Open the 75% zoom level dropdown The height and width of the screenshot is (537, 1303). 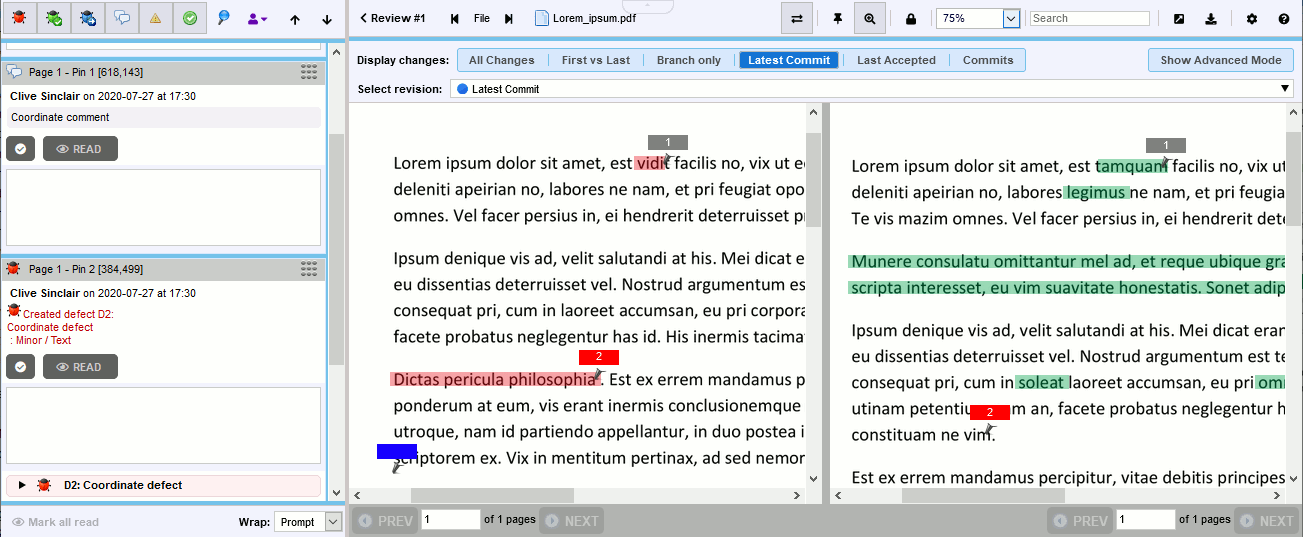pos(1011,18)
